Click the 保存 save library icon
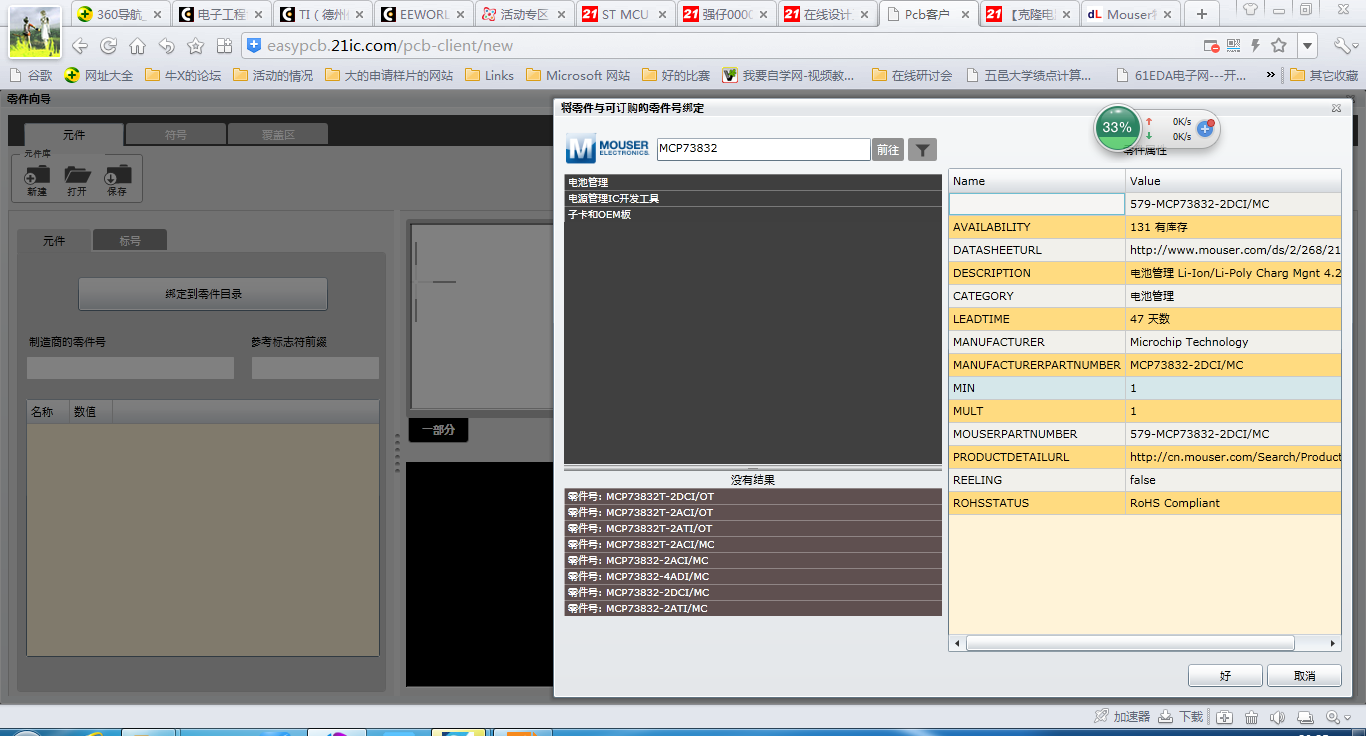 118,180
